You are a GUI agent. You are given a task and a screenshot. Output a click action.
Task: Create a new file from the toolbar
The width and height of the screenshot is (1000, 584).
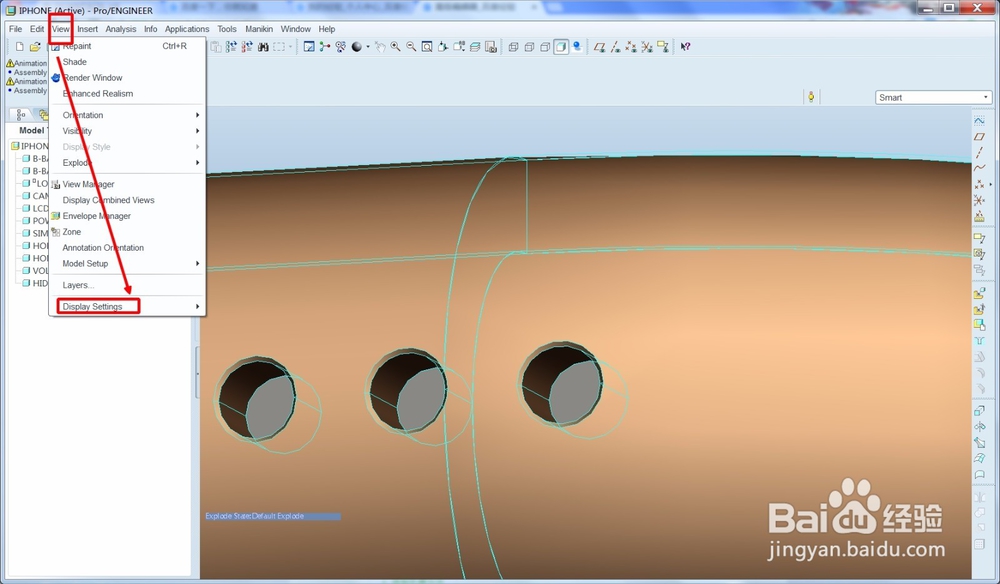click(x=20, y=47)
